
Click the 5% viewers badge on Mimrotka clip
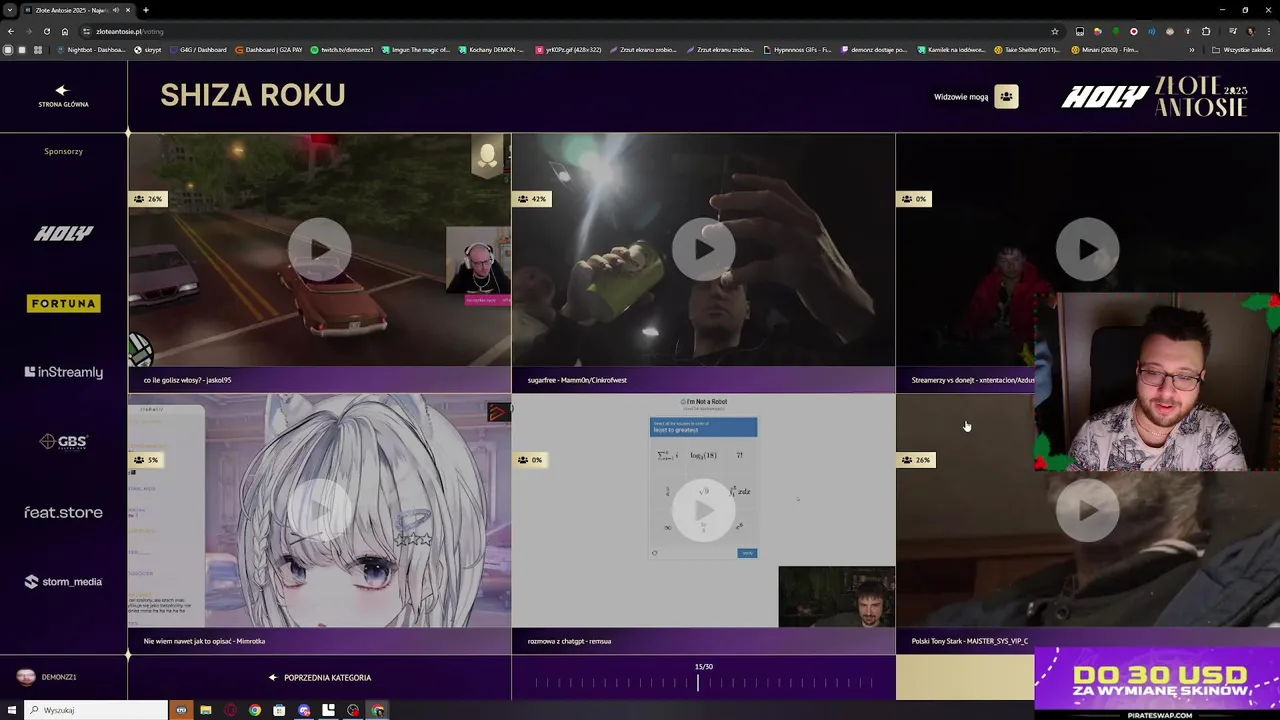click(x=146, y=460)
